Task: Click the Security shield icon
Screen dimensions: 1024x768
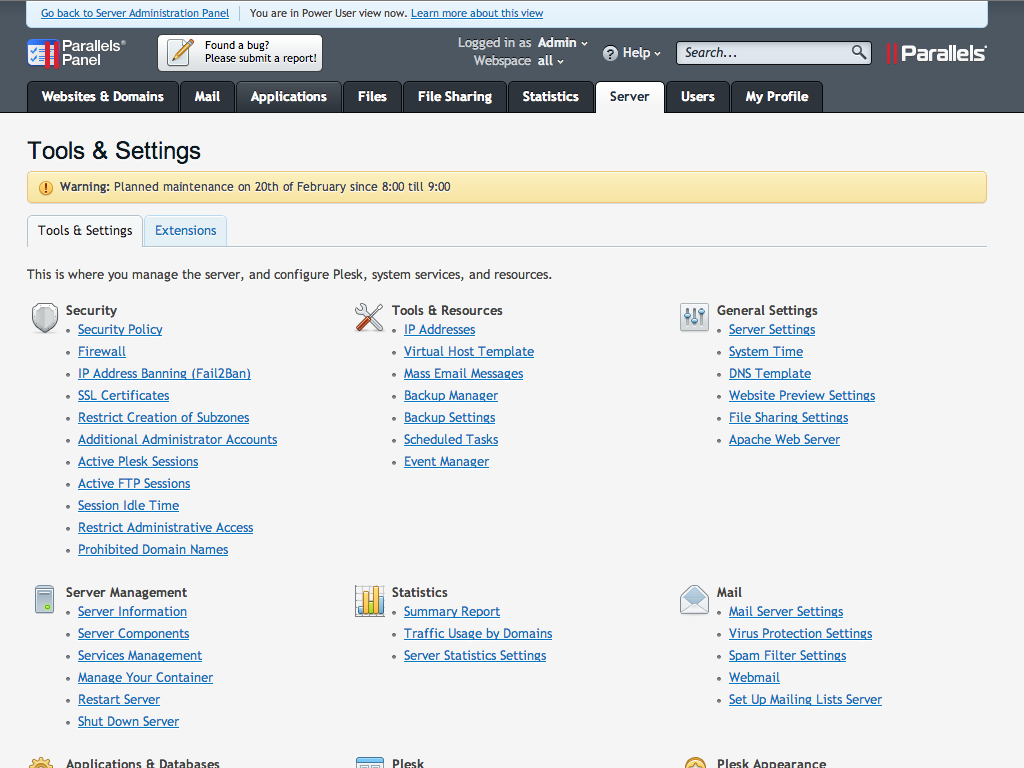Action: [45, 318]
